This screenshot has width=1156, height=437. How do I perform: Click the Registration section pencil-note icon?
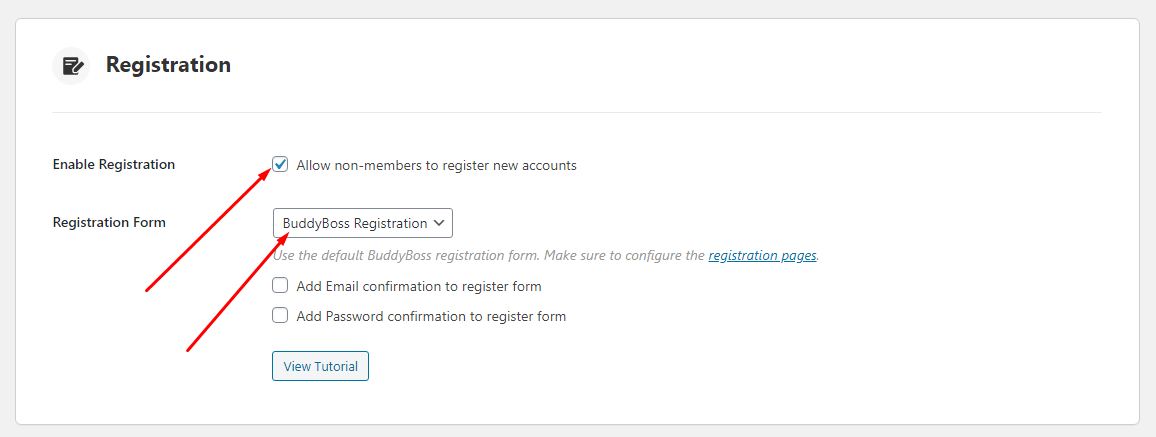pyautogui.click(x=71, y=66)
